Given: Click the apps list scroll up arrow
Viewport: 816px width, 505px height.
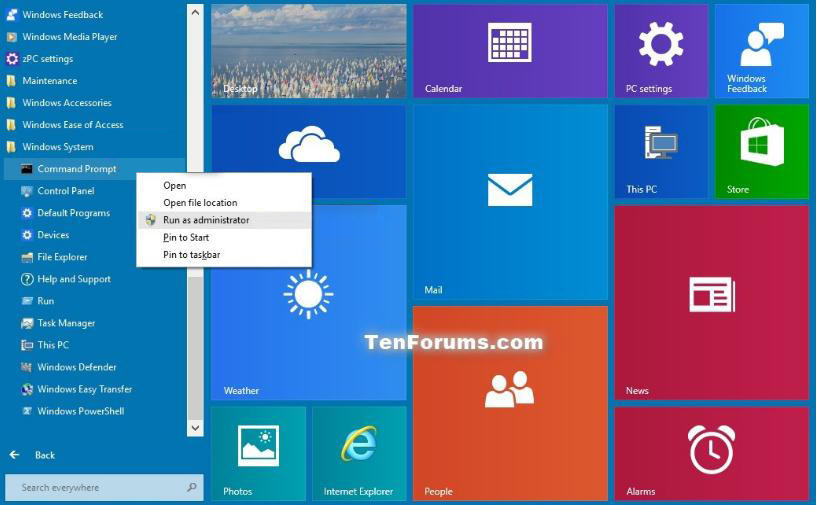Looking at the screenshot, I should (x=195, y=12).
